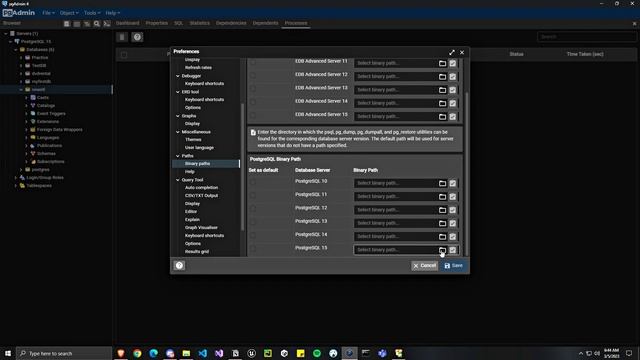Viewport: 640px width, 360px height.
Task: Select Auto completion under Query Tool
Action: point(201,188)
